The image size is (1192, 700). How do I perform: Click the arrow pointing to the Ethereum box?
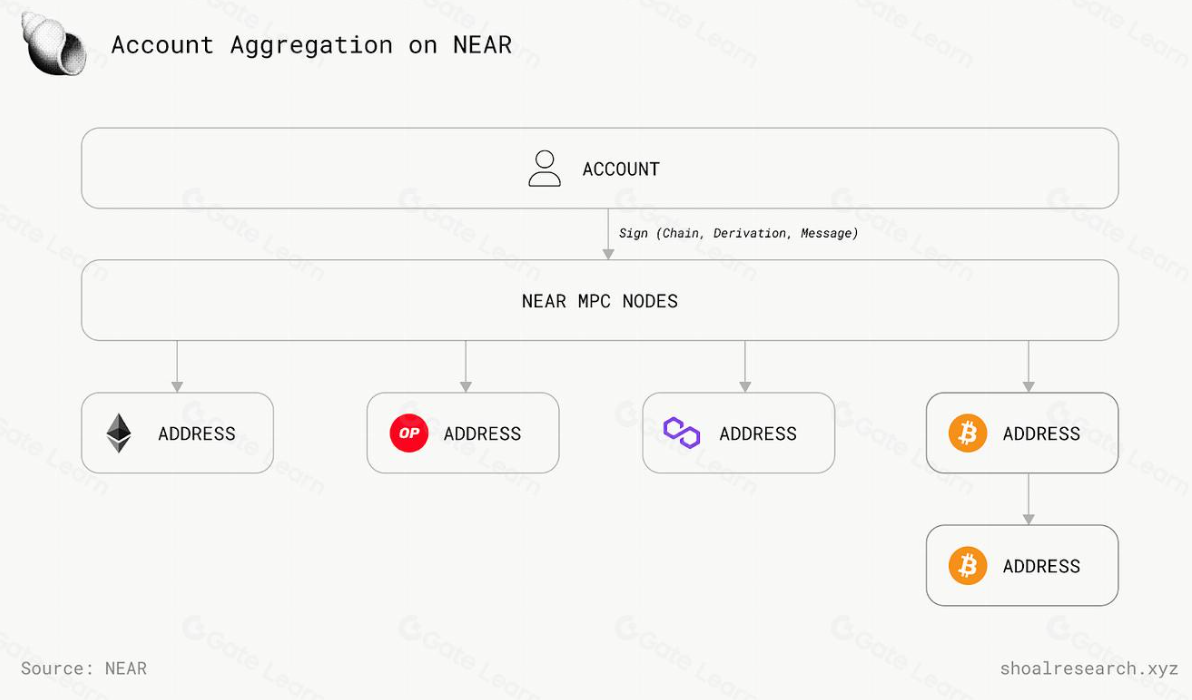coord(177,366)
